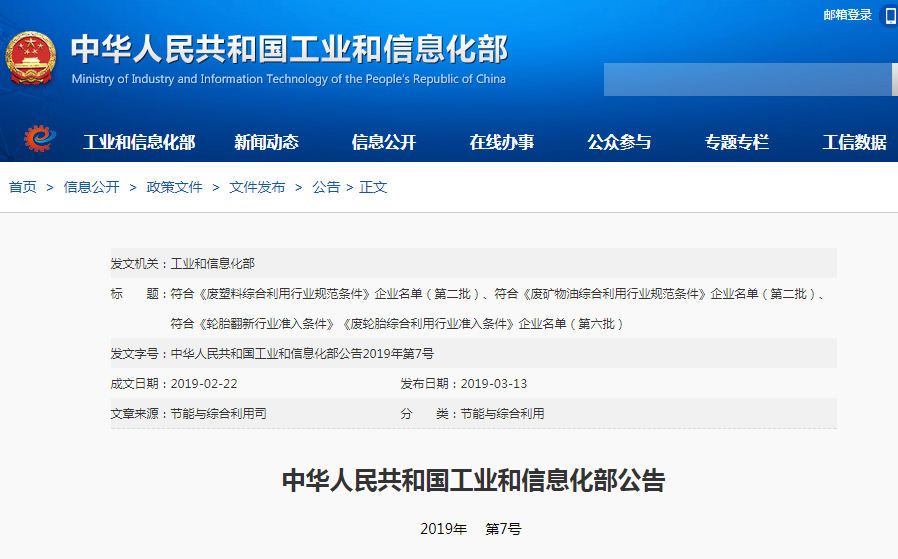Open the 工业和信息化部 navigation menu item
Image resolution: width=898 pixels, height=559 pixels.
coord(139,142)
